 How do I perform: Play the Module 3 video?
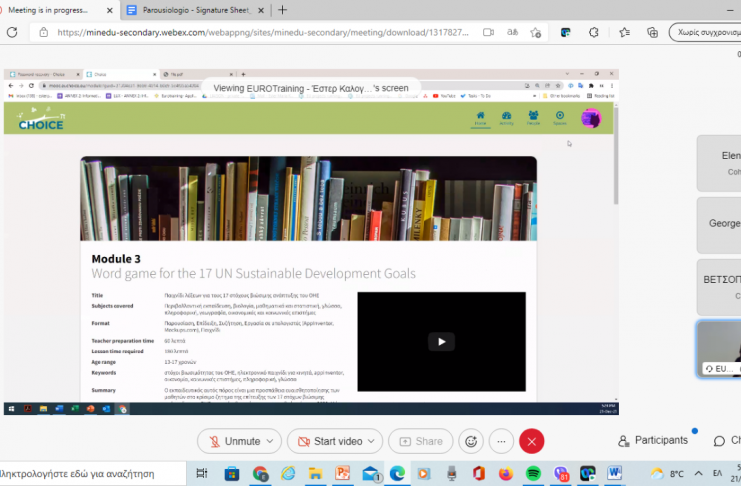(441, 341)
